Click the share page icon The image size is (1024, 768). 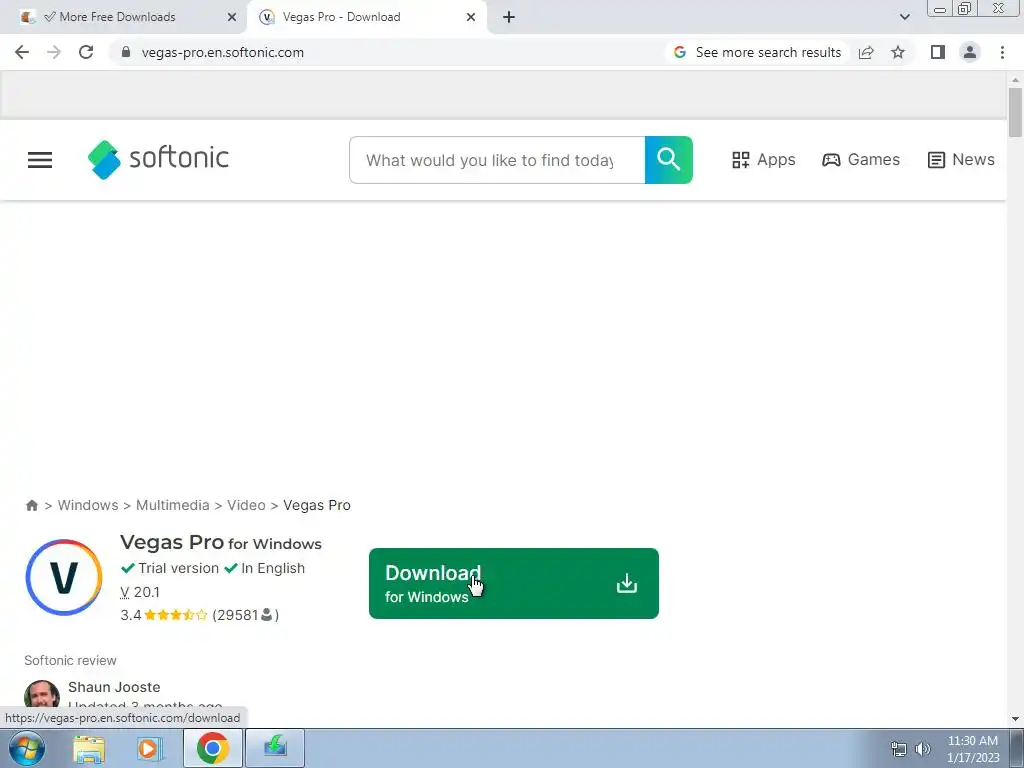pos(866,52)
